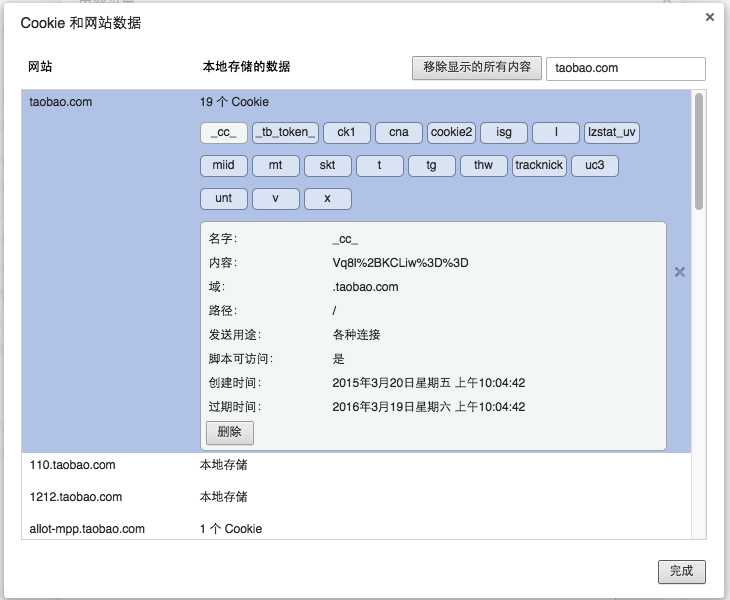Click the expiry time 2016年3月19日

pos(428,407)
